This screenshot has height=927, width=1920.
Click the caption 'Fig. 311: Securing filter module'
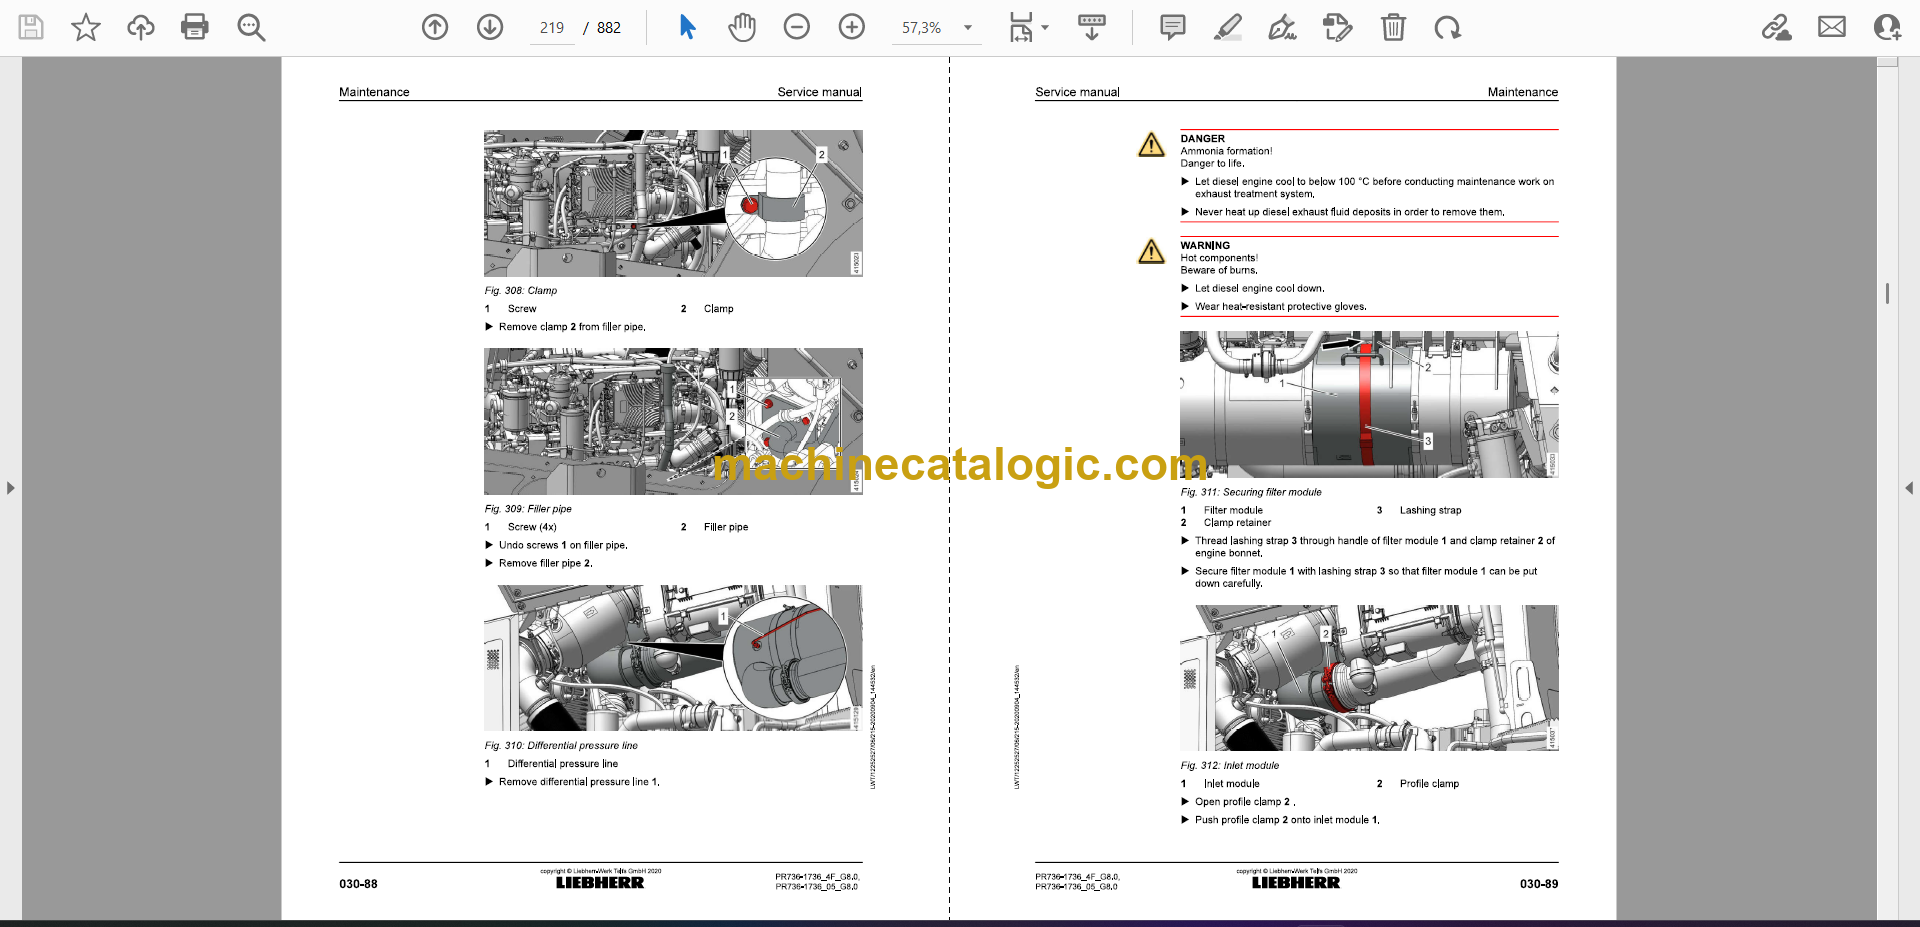click(x=1251, y=492)
